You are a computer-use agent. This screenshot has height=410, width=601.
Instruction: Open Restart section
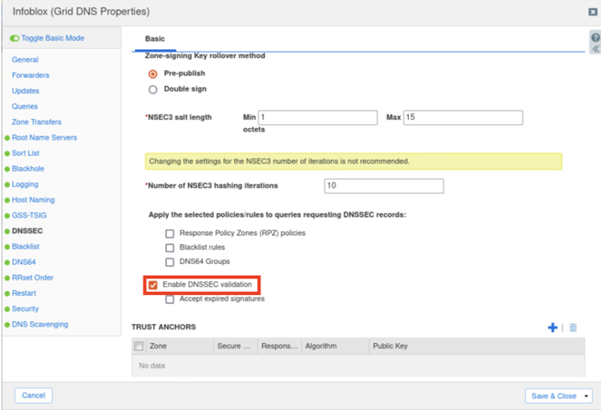(x=24, y=294)
